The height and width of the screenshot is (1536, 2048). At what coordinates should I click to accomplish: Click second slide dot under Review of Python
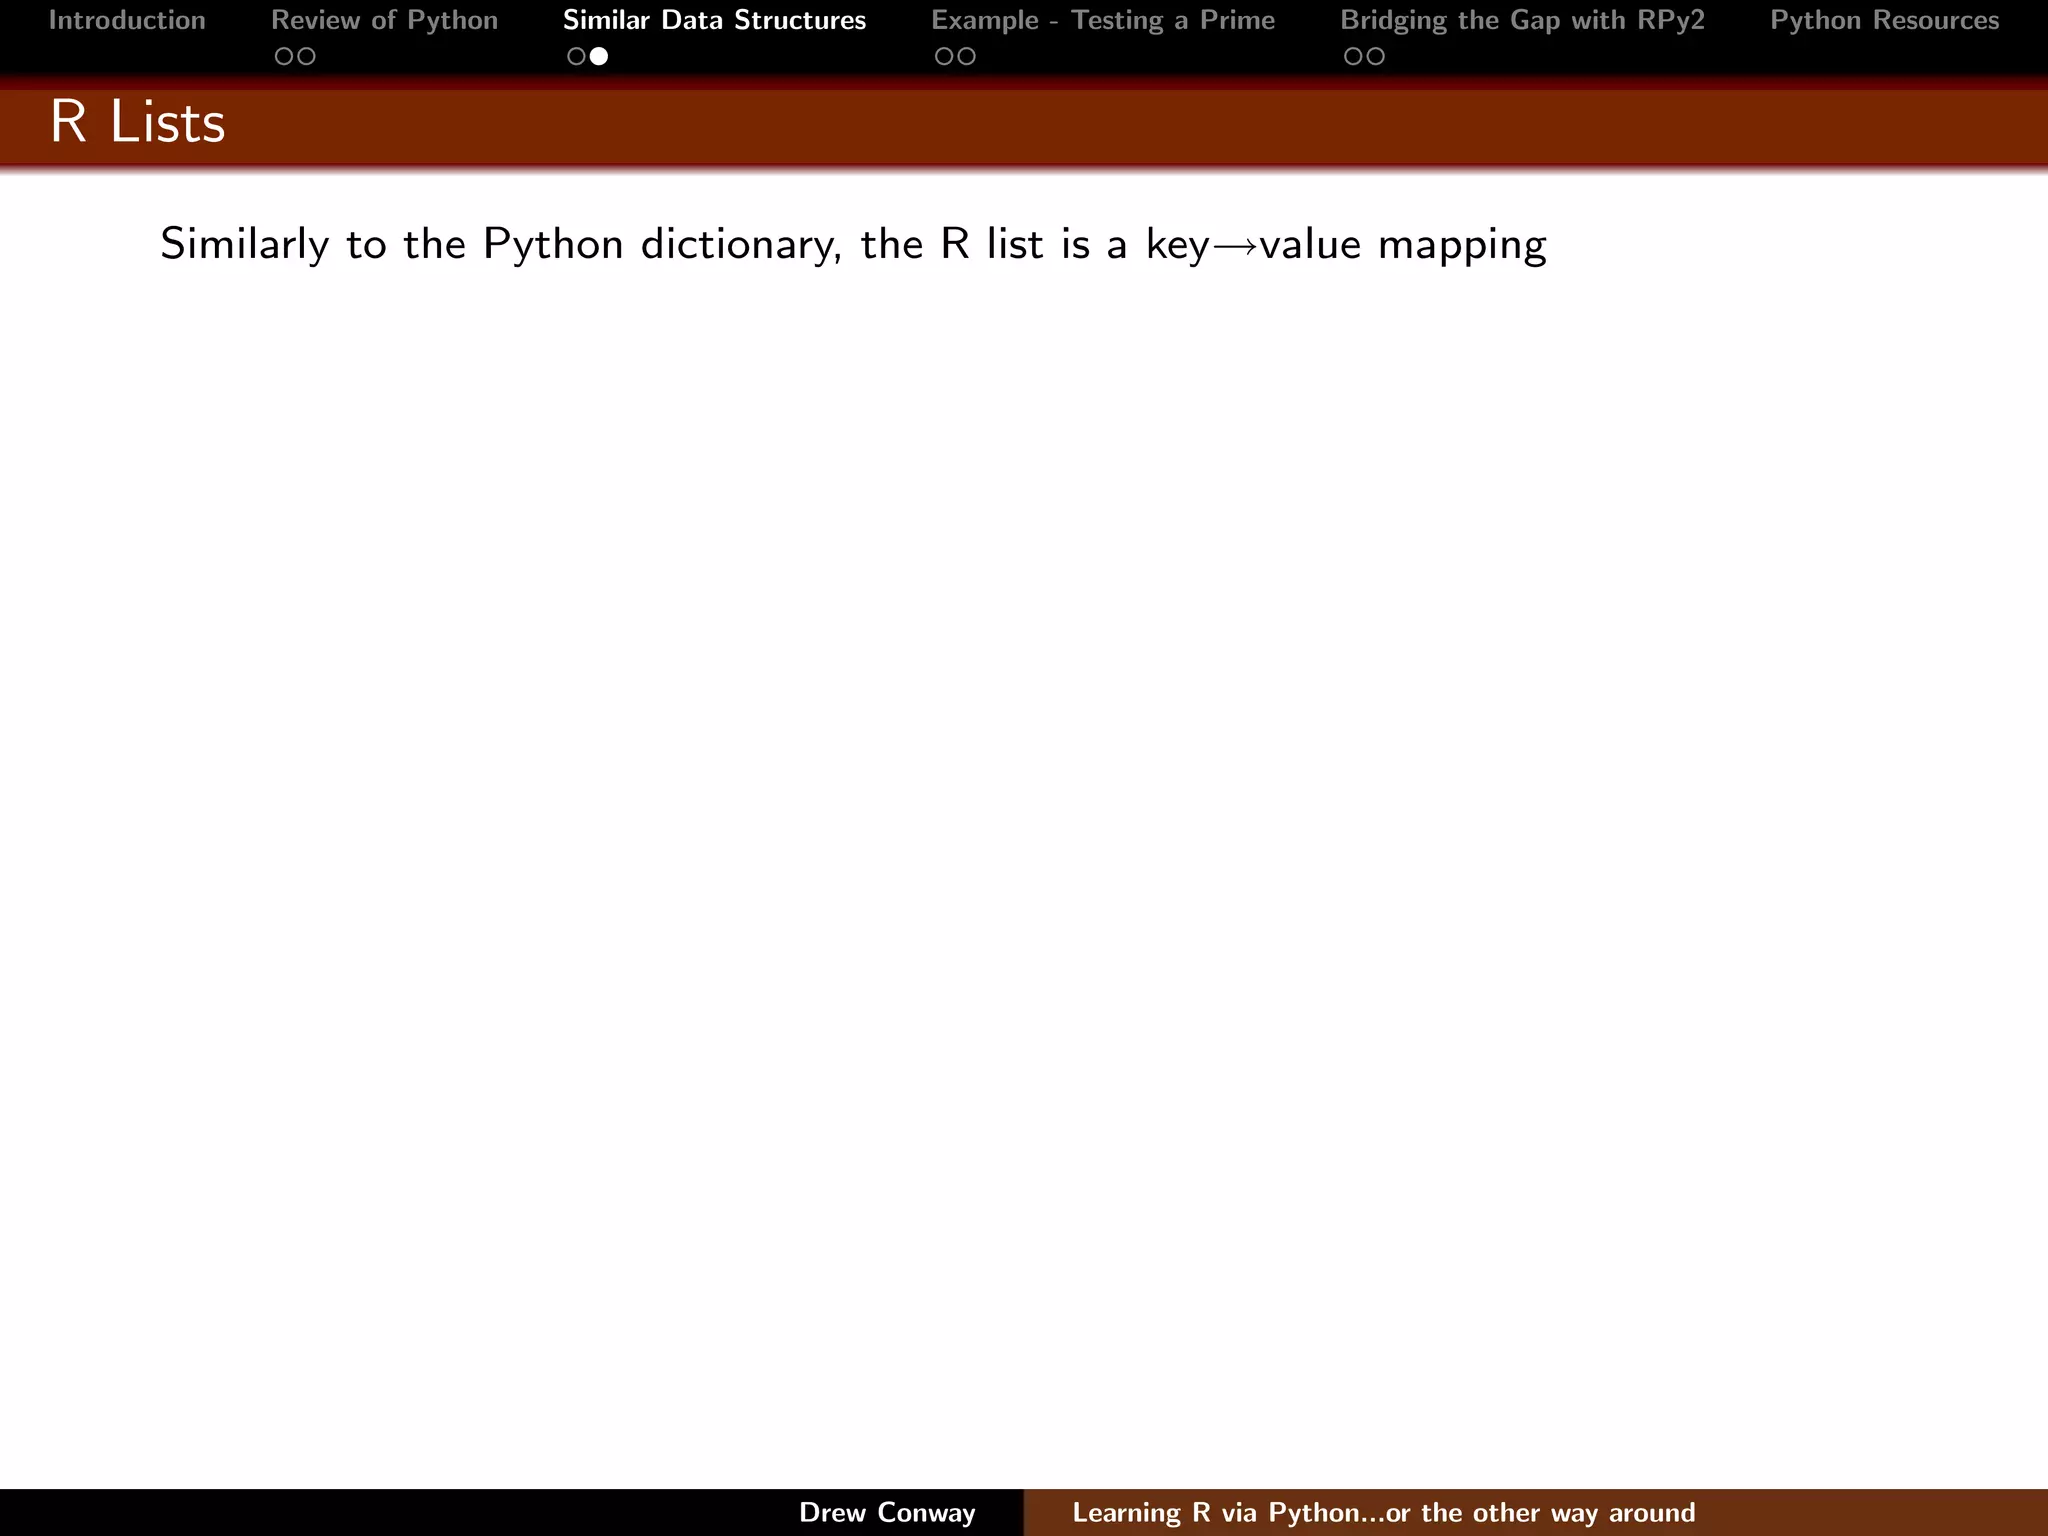(x=307, y=57)
